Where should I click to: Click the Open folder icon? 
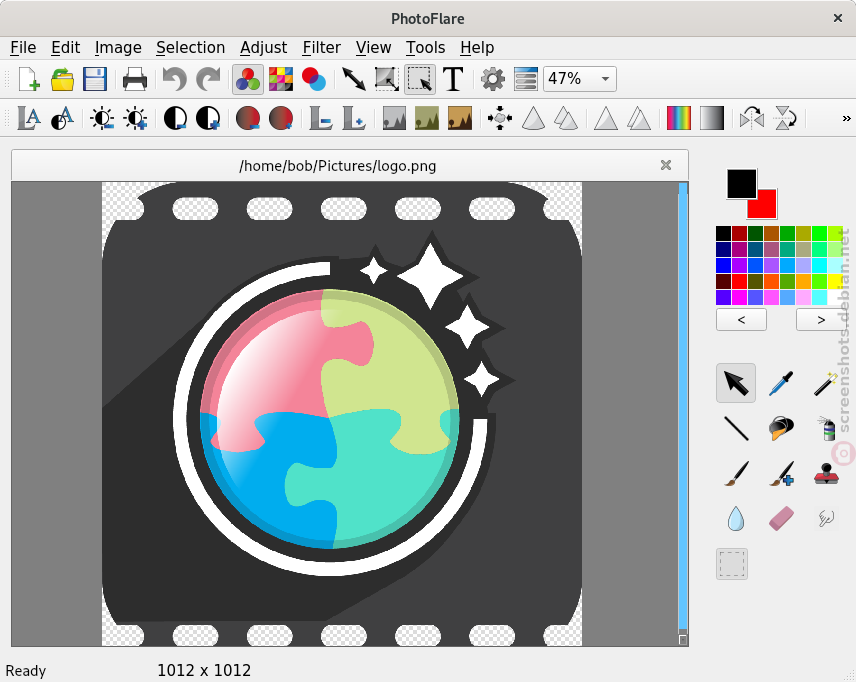point(62,79)
